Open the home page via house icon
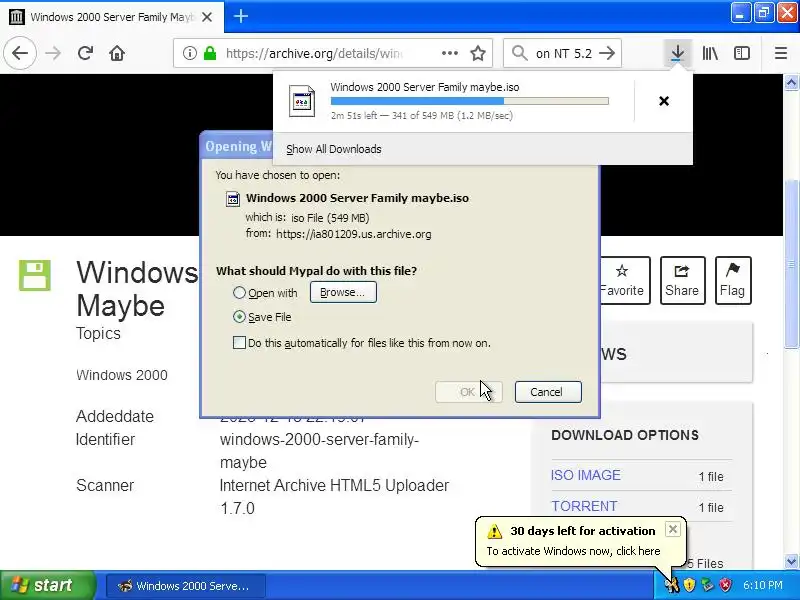This screenshot has width=800, height=600. tap(117, 53)
